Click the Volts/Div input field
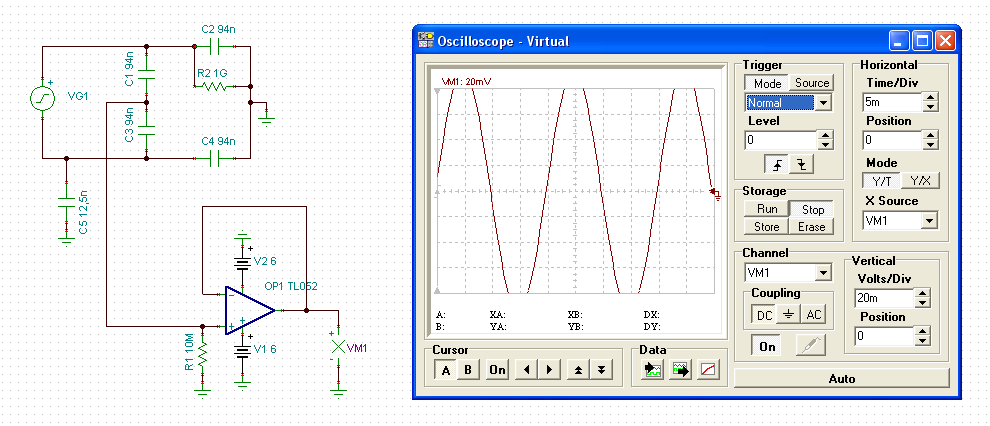This screenshot has height=426, width=990. tap(884, 298)
